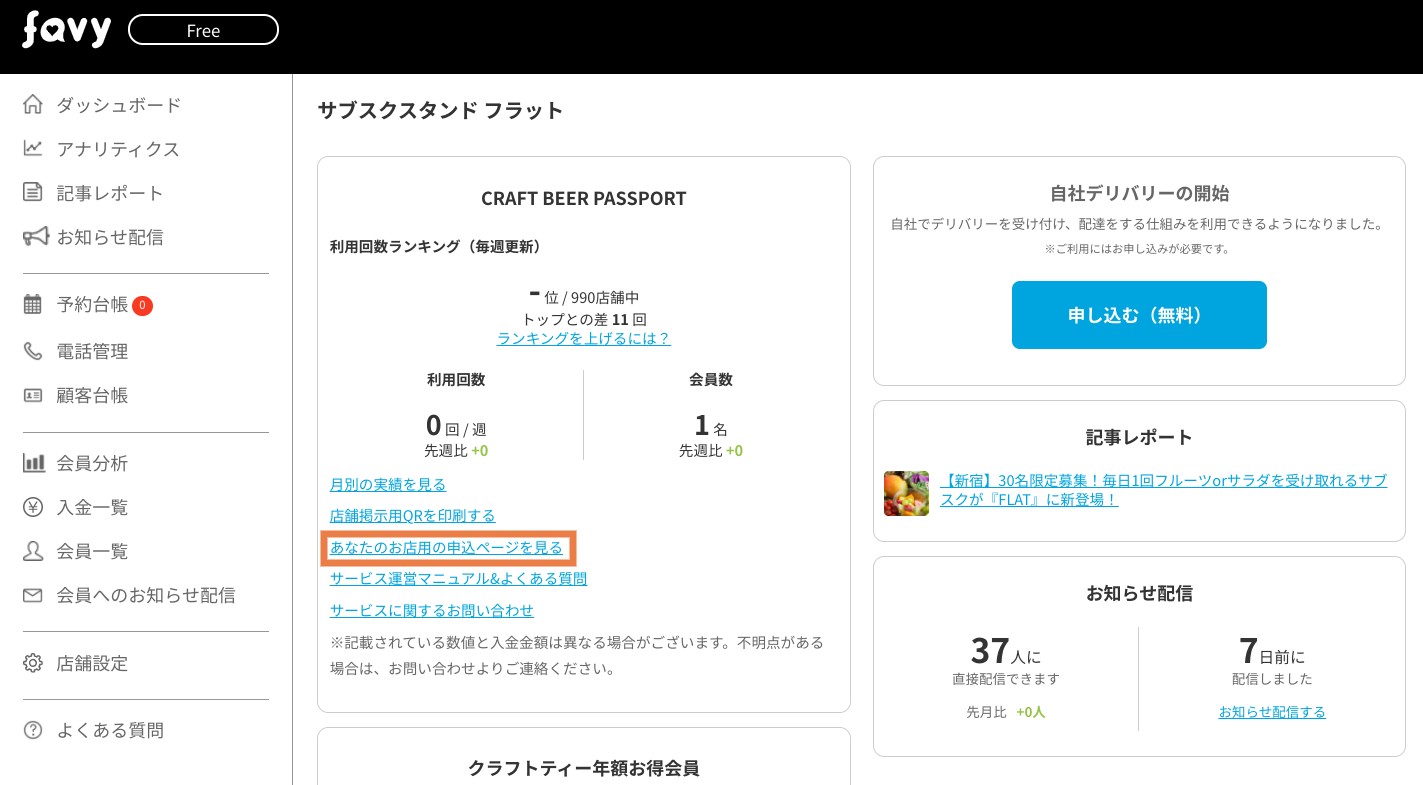
Task: Select 入金一覧 in the sidebar
Action: point(92,508)
